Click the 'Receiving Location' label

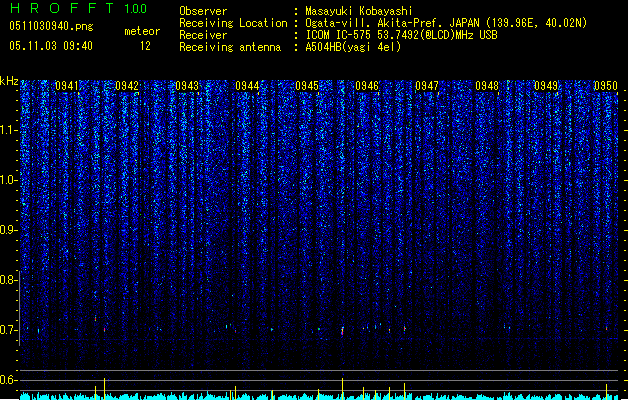point(233,23)
